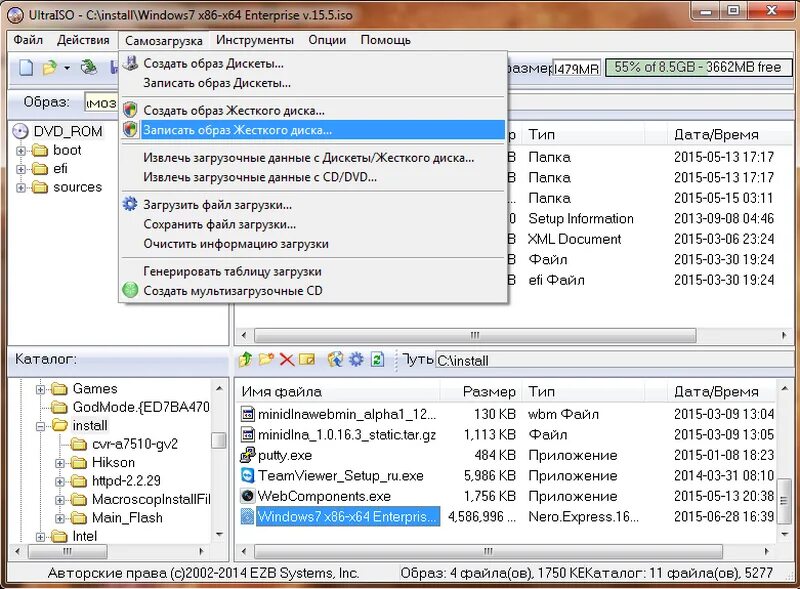This screenshot has width=800, height=589.
Task: Click the putty.exe file icon
Action: click(x=247, y=455)
